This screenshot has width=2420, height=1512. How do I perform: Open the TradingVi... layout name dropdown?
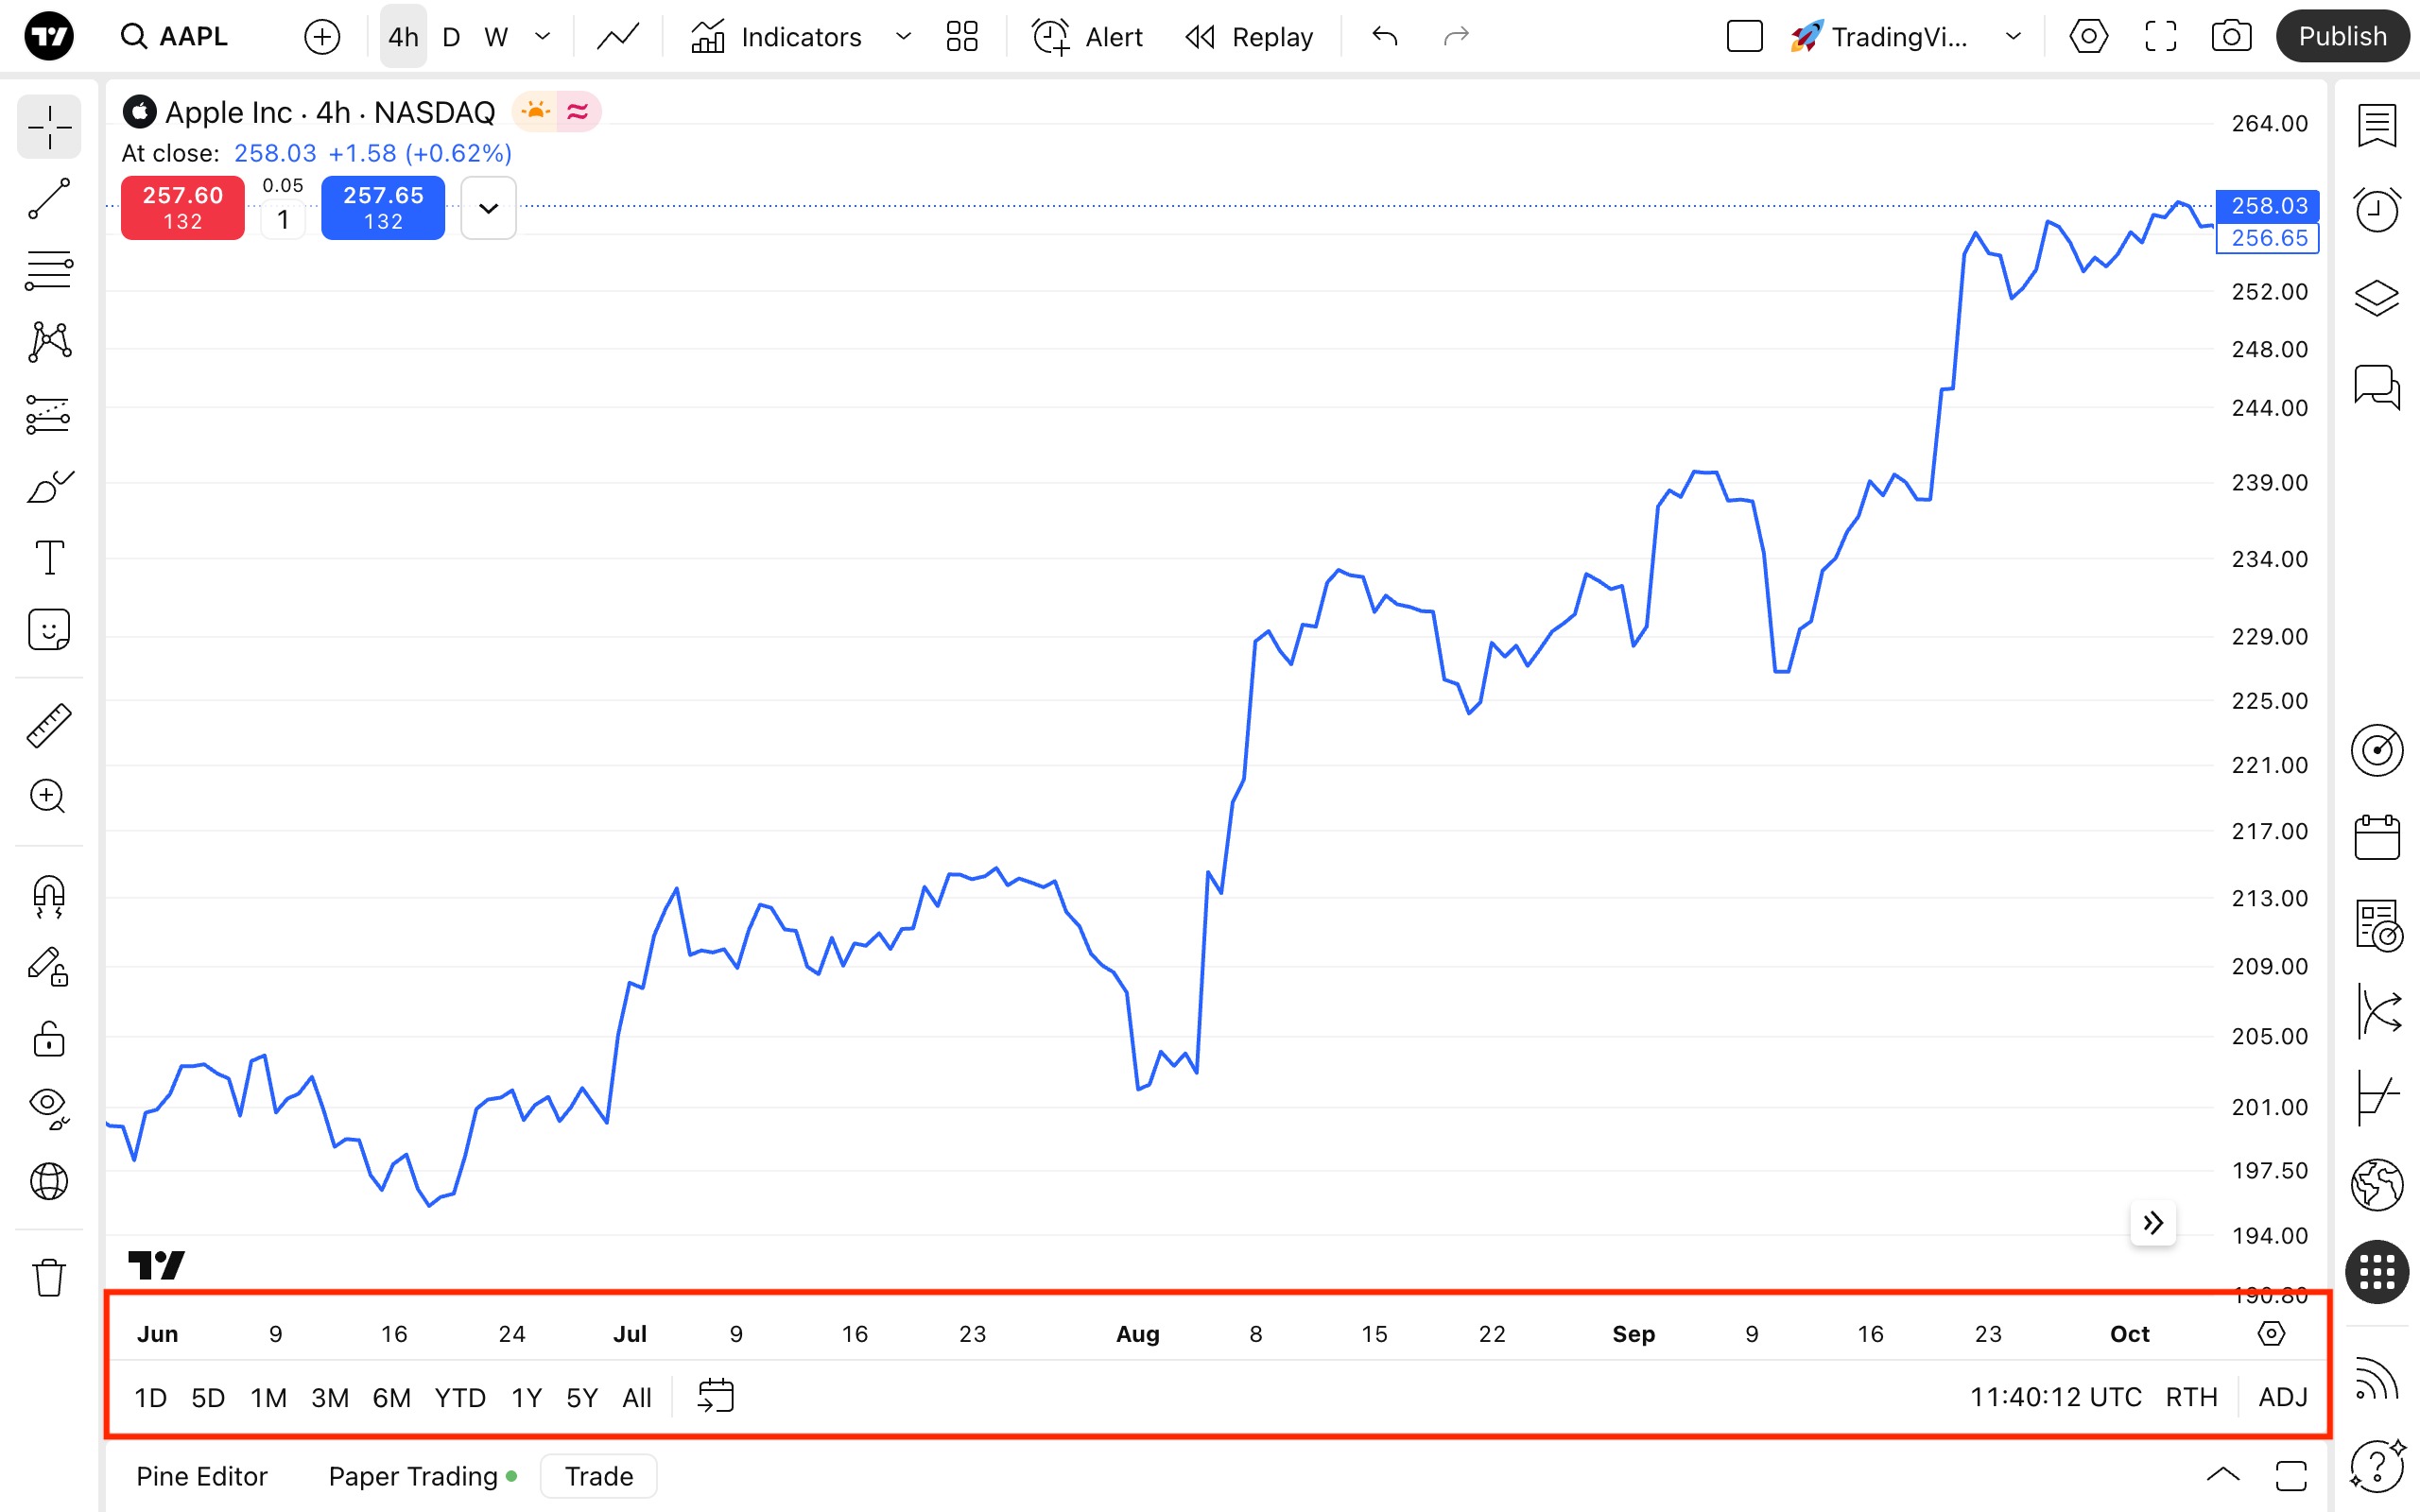coord(2013,37)
